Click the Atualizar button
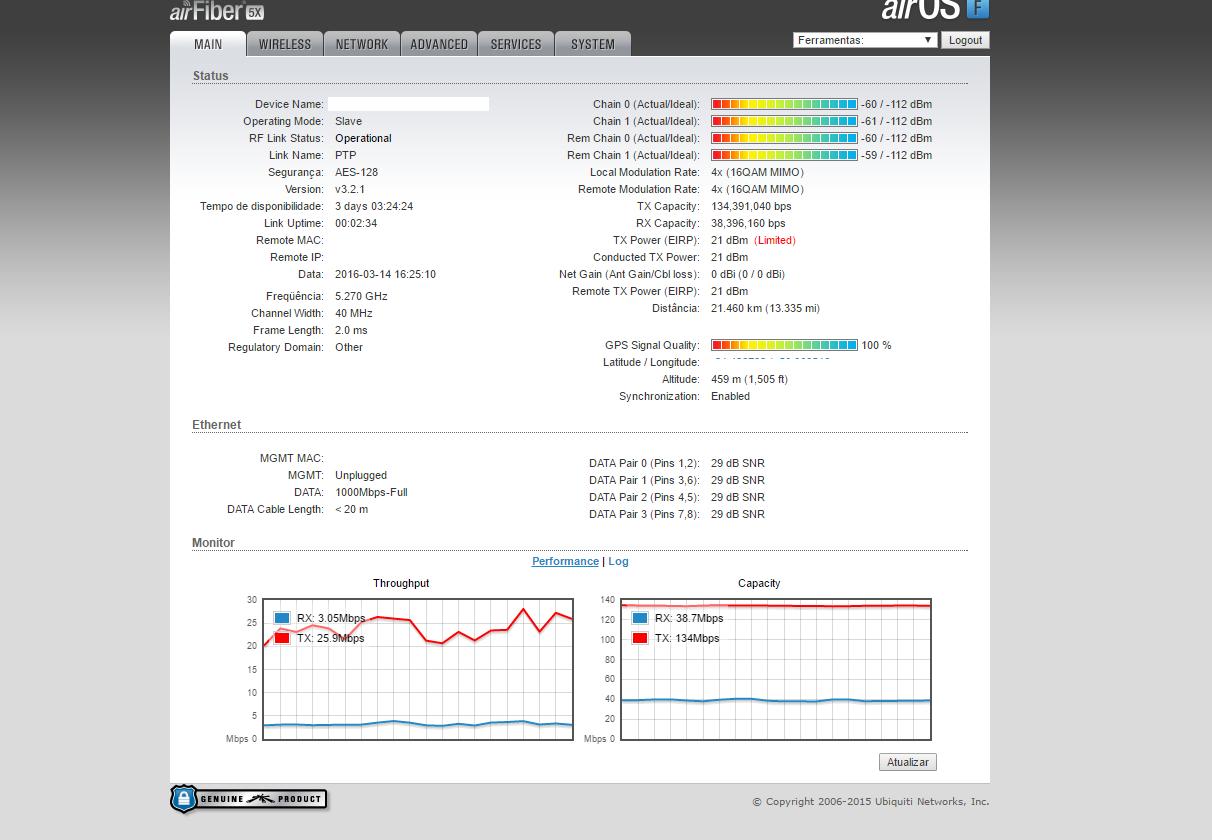This screenshot has height=840, width=1212. [x=908, y=762]
